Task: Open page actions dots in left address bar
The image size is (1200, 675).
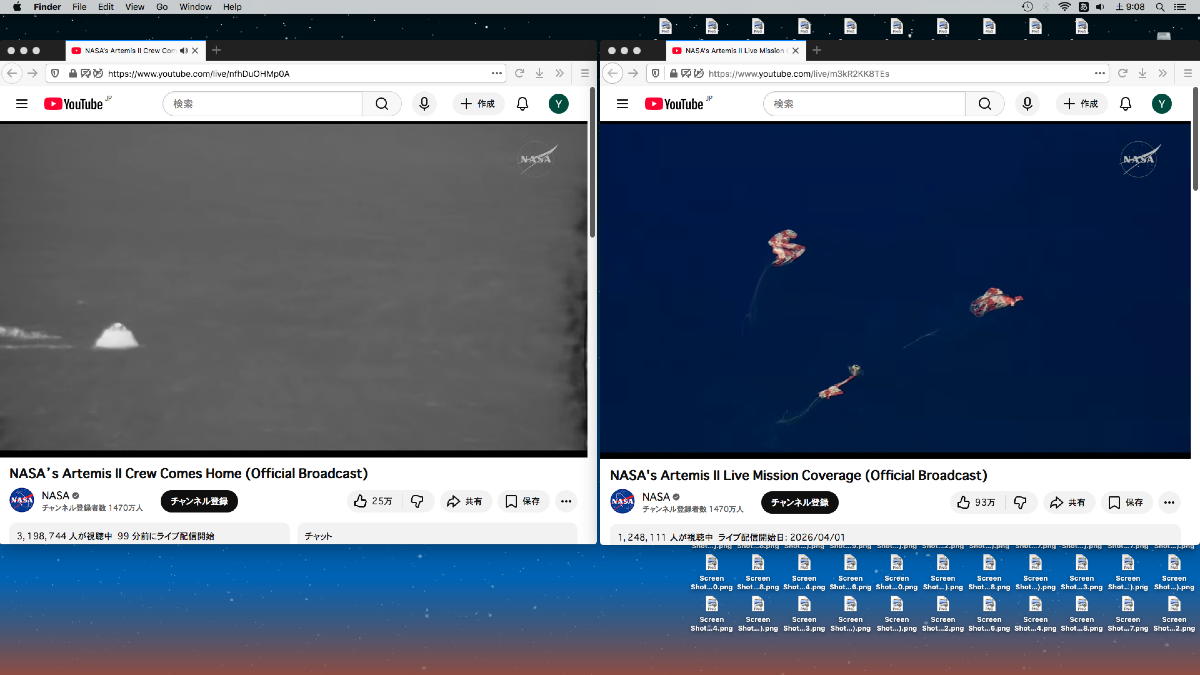Action: pyautogui.click(x=497, y=73)
